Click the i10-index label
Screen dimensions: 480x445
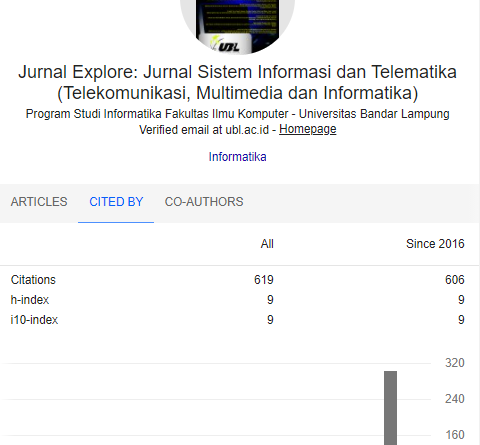(34, 320)
